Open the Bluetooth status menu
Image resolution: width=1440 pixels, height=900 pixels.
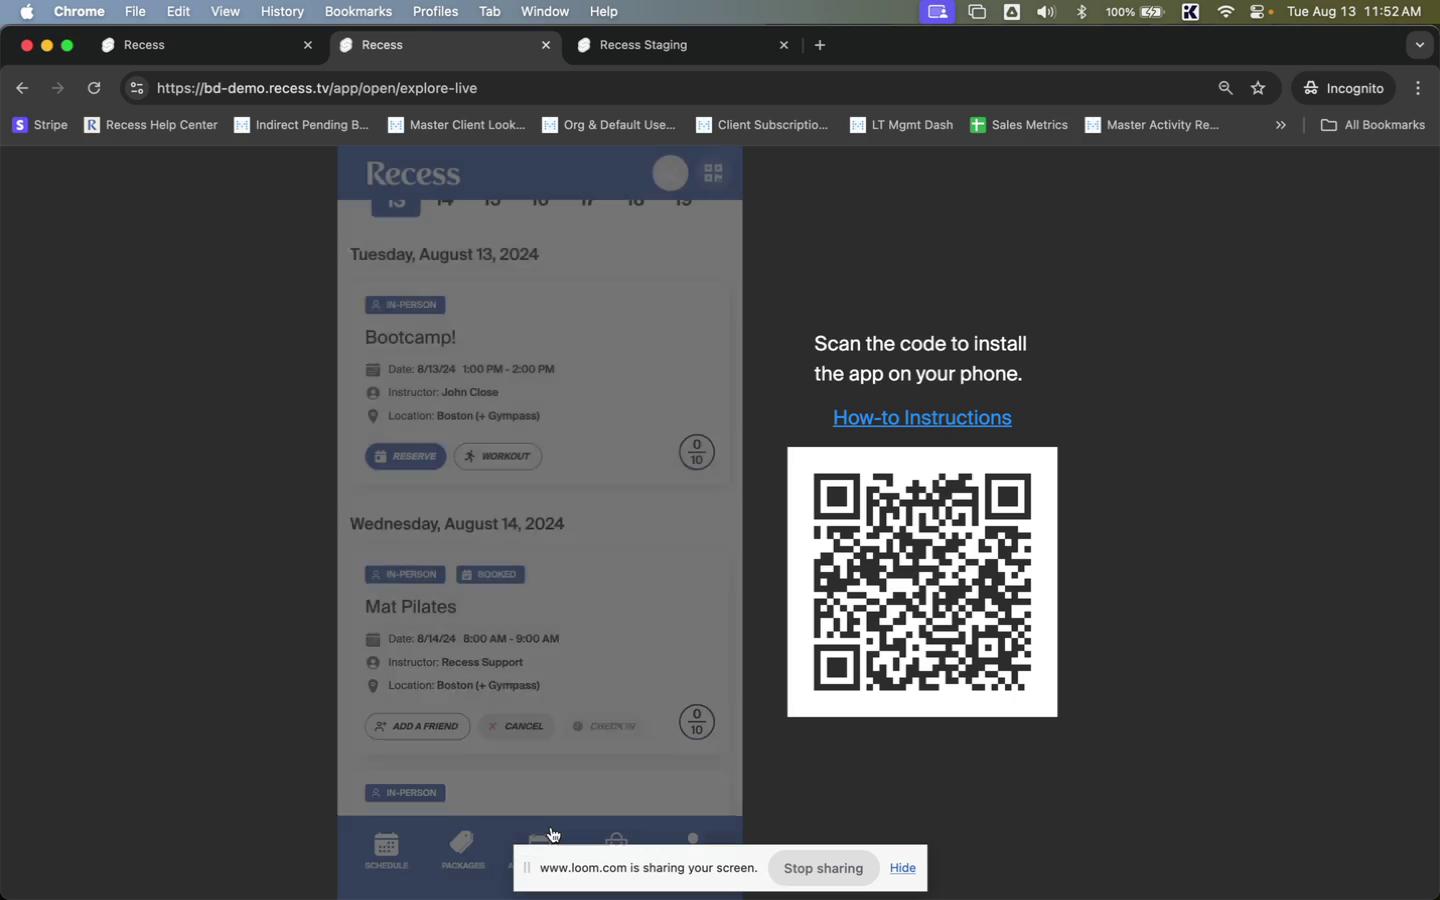(x=1081, y=12)
